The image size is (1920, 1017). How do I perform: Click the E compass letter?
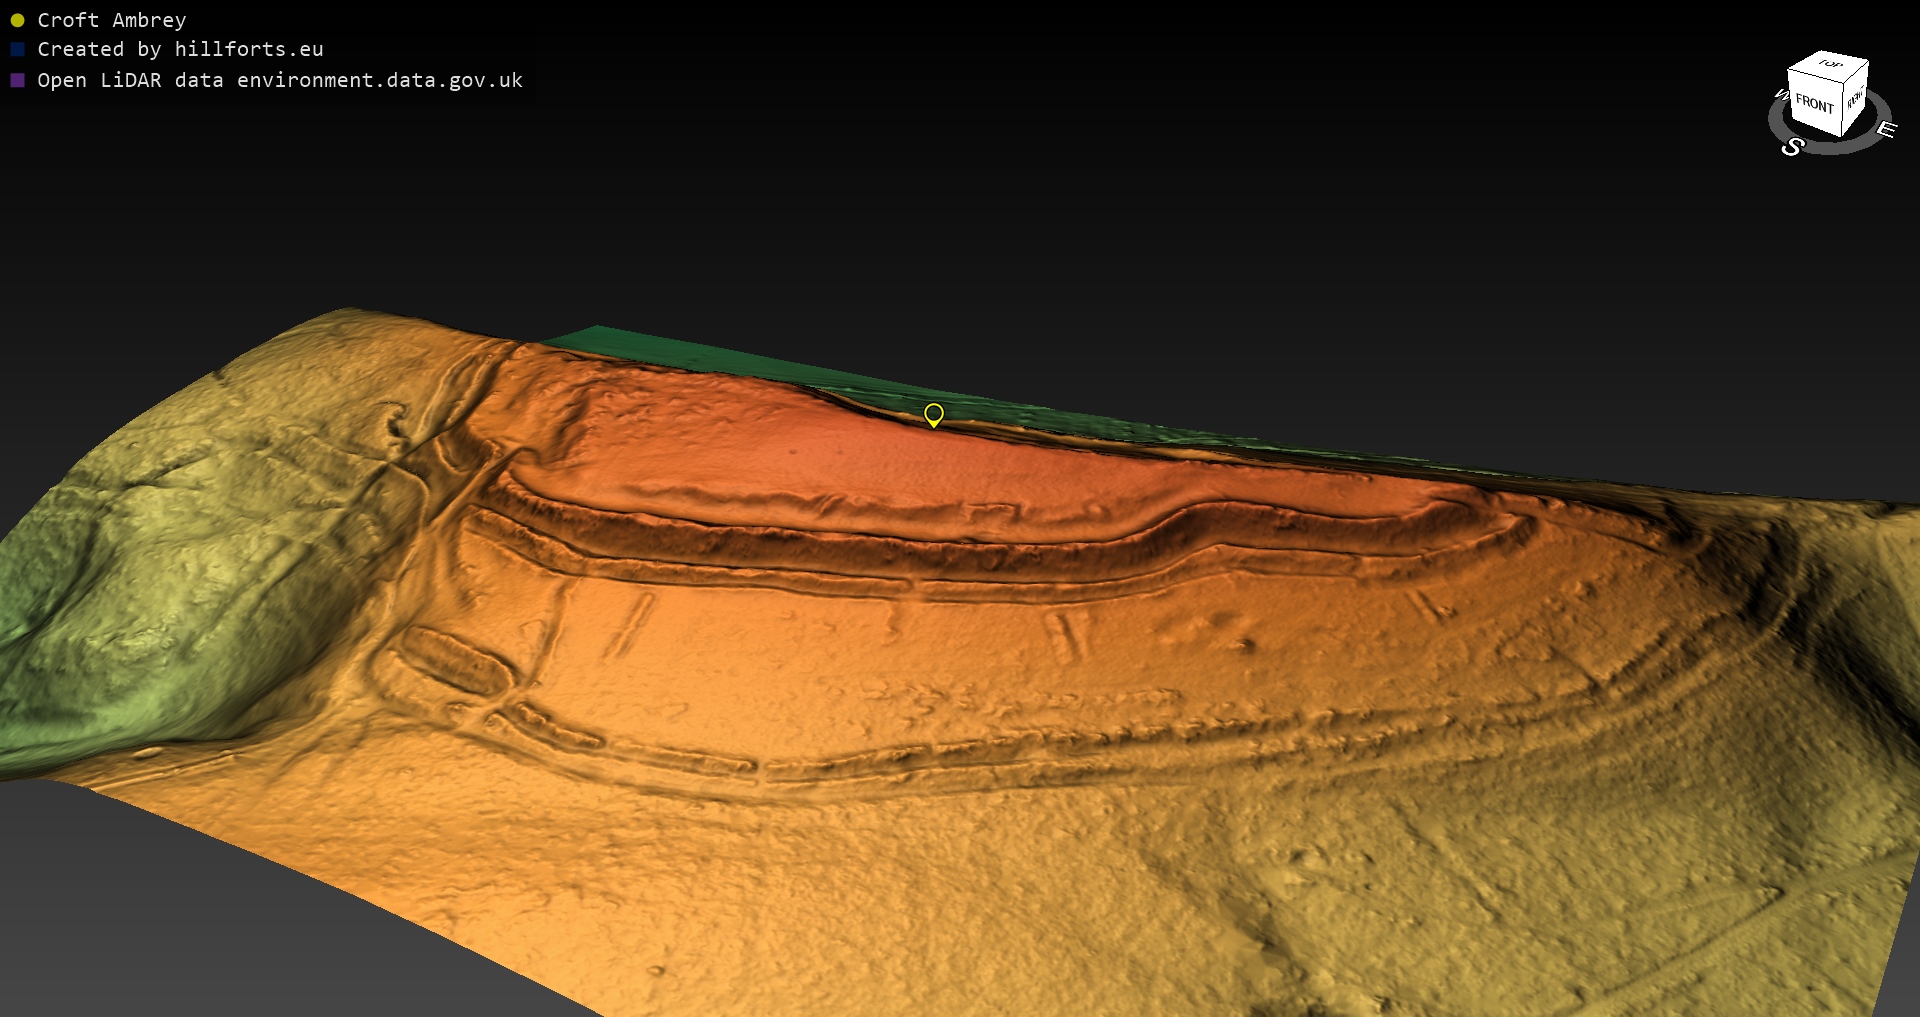(x=1886, y=129)
